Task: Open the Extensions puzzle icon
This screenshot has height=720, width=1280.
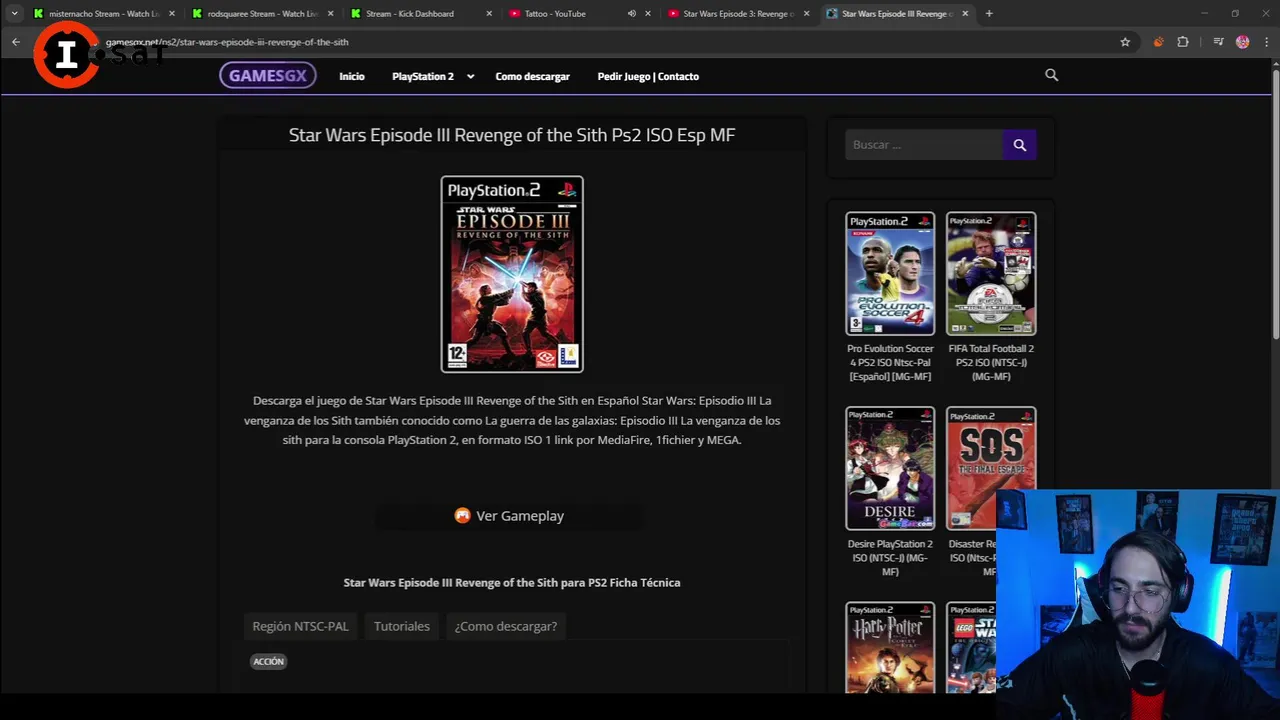Action: click(x=1183, y=42)
